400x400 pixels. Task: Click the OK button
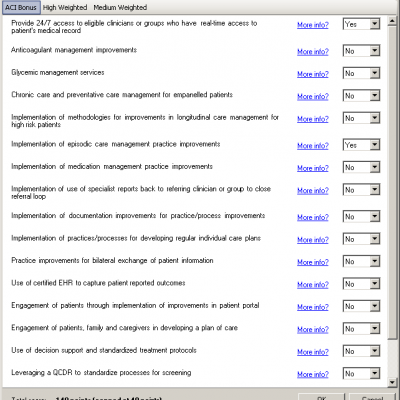tap(321, 397)
